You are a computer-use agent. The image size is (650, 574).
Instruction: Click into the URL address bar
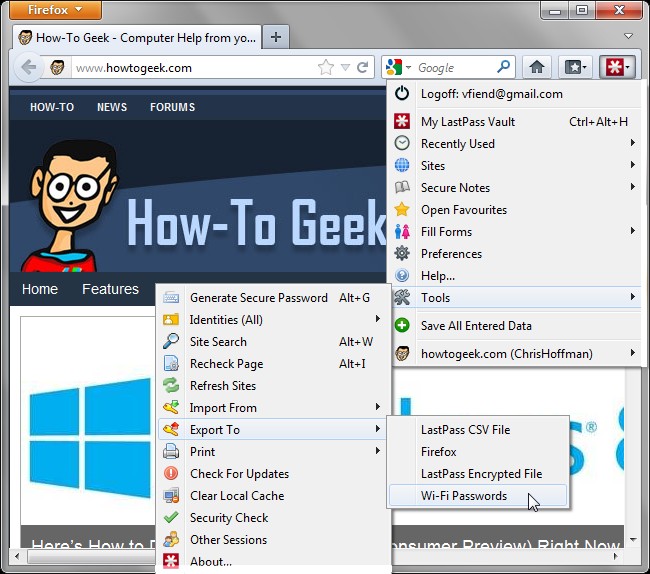pyautogui.click(x=193, y=67)
